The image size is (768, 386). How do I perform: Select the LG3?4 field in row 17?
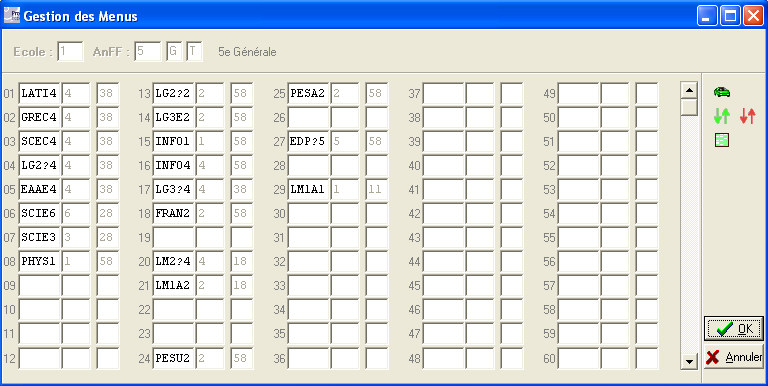pos(173,190)
